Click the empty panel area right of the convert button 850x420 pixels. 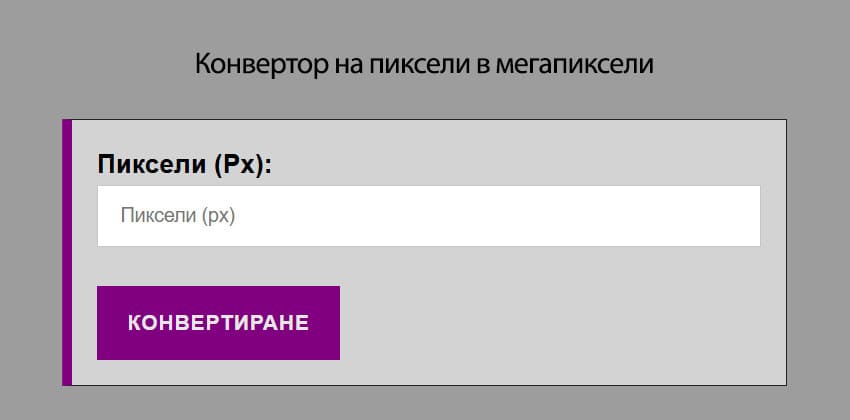560,323
